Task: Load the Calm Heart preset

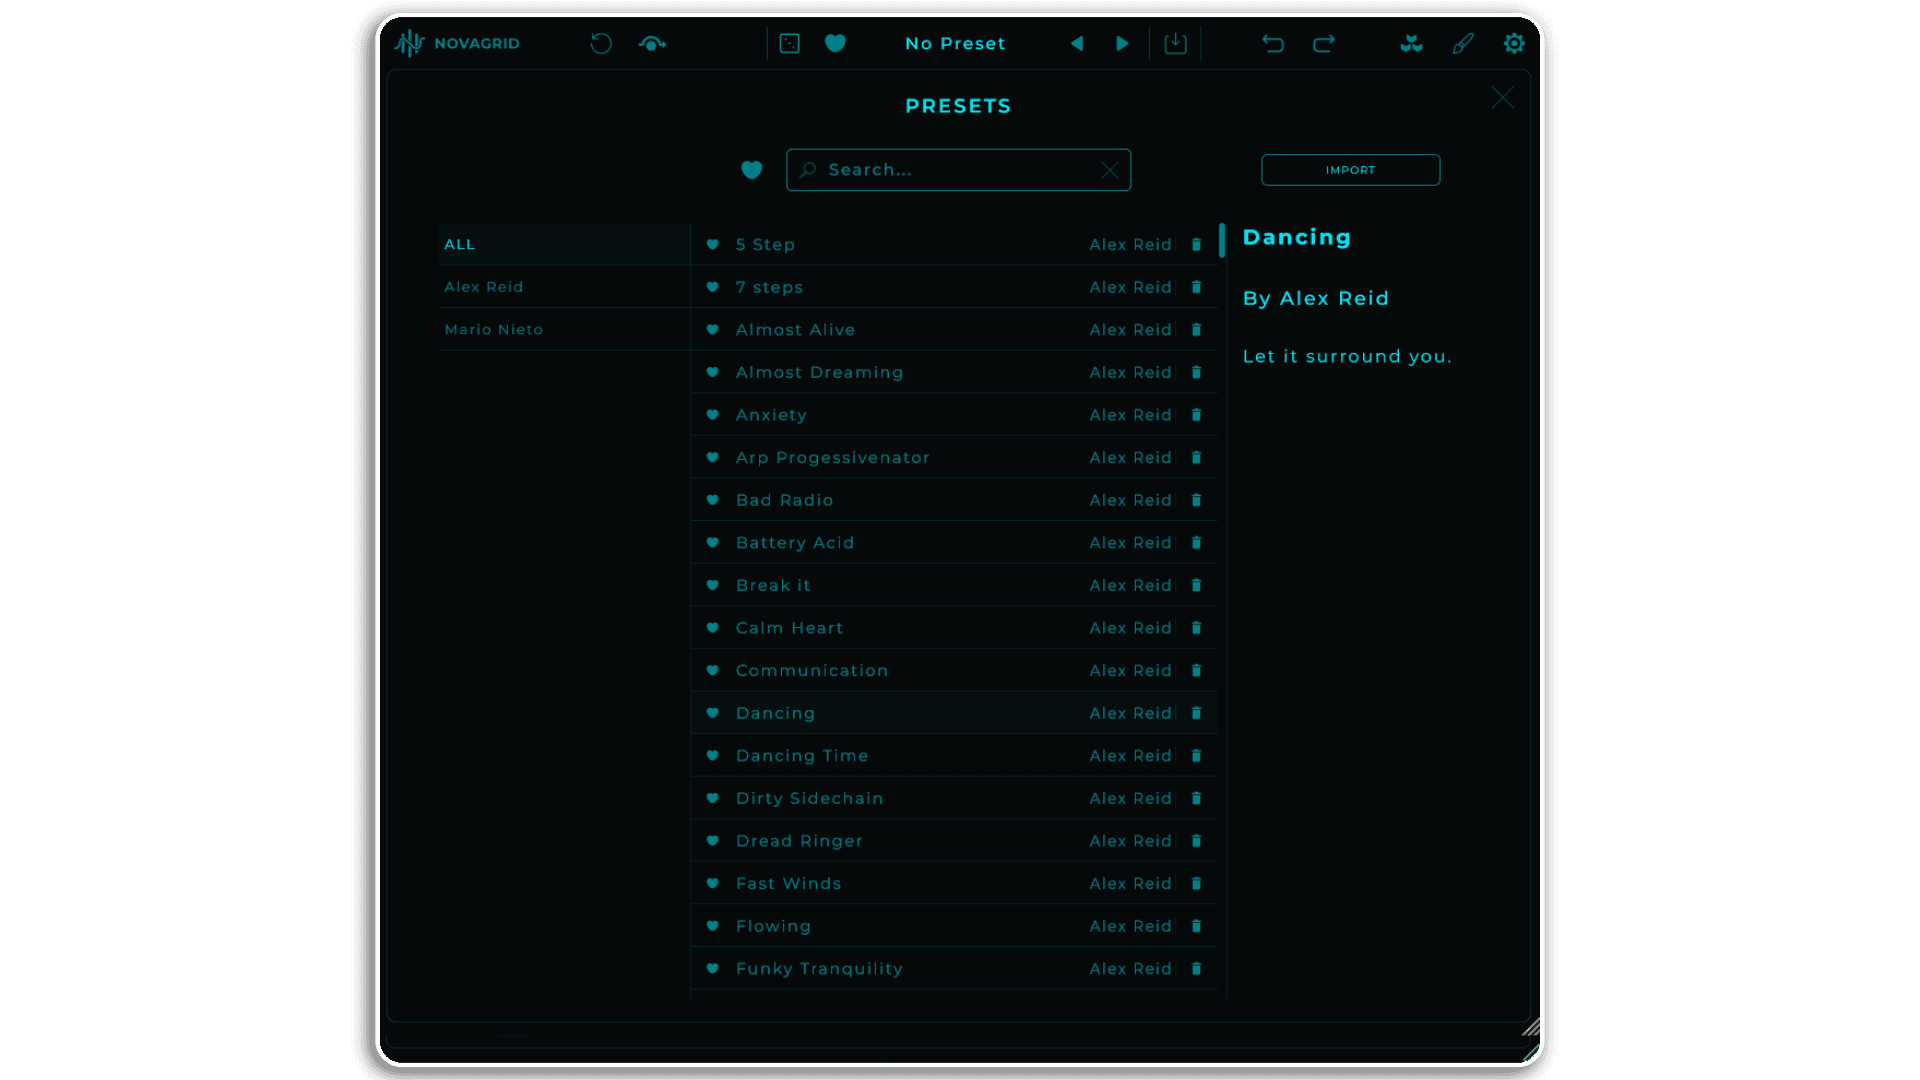Action: click(x=954, y=628)
